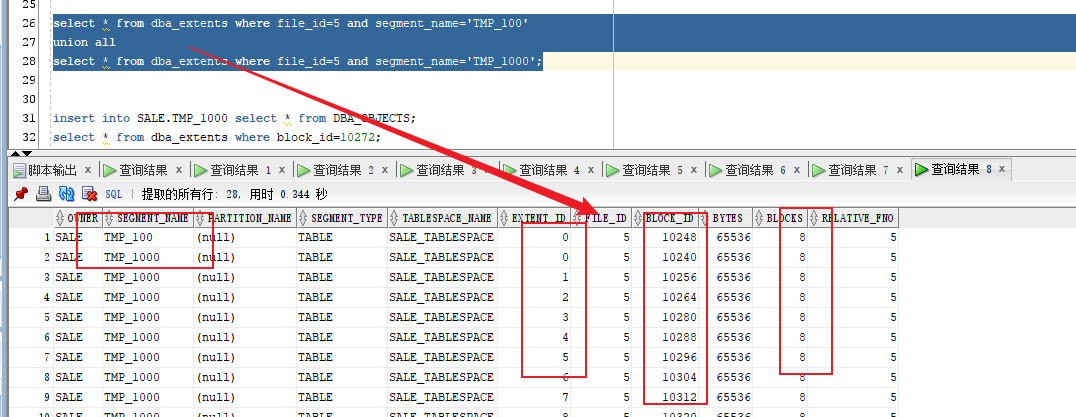Show the SQL statement for results
This screenshot has height=417, width=1076.
tap(113, 195)
